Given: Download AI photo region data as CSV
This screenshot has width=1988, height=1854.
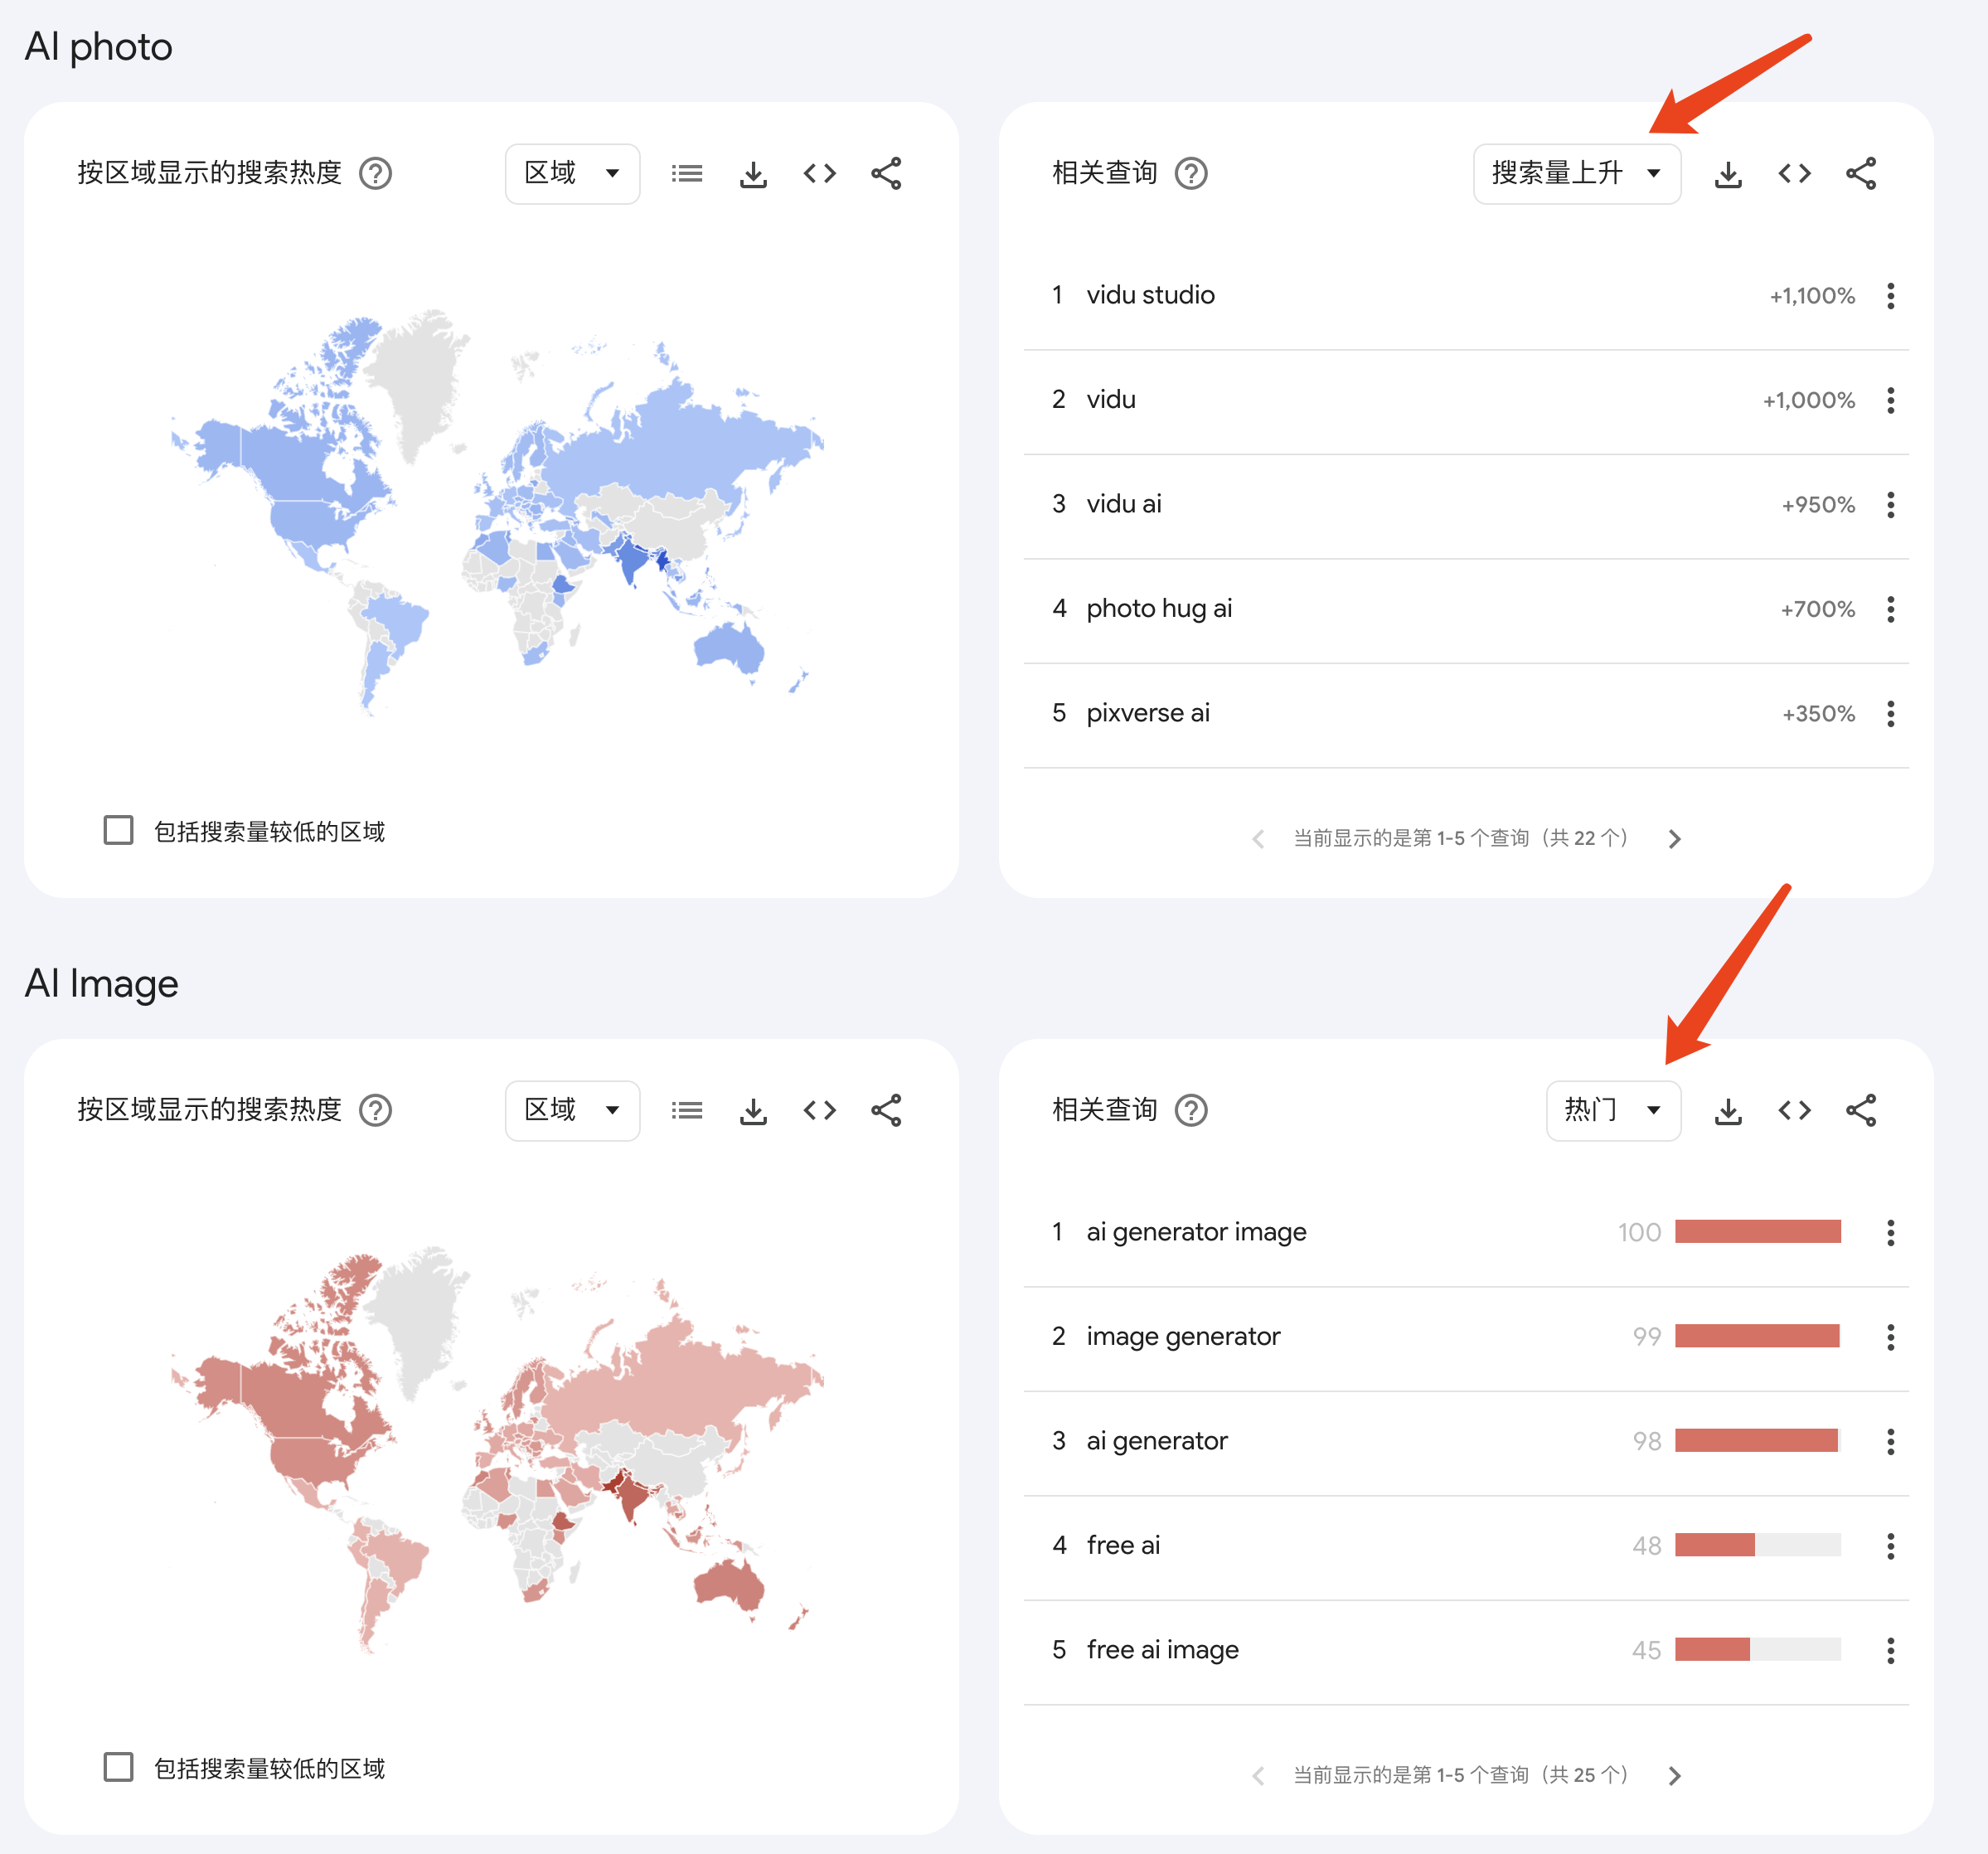Looking at the screenshot, I should [753, 174].
